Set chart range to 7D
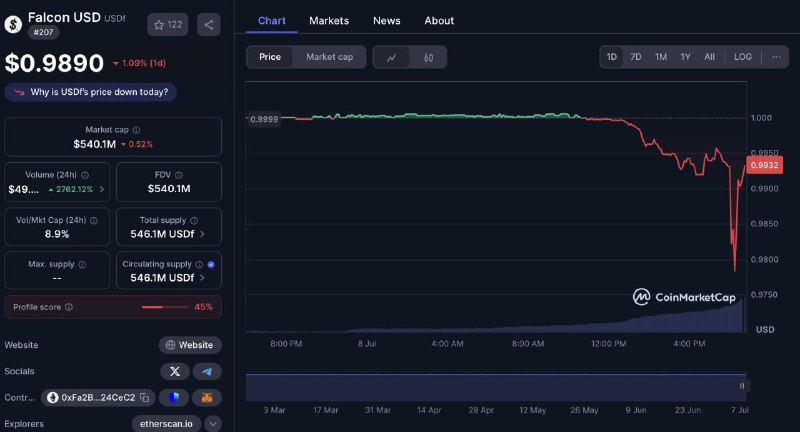800x432 pixels. click(x=636, y=57)
